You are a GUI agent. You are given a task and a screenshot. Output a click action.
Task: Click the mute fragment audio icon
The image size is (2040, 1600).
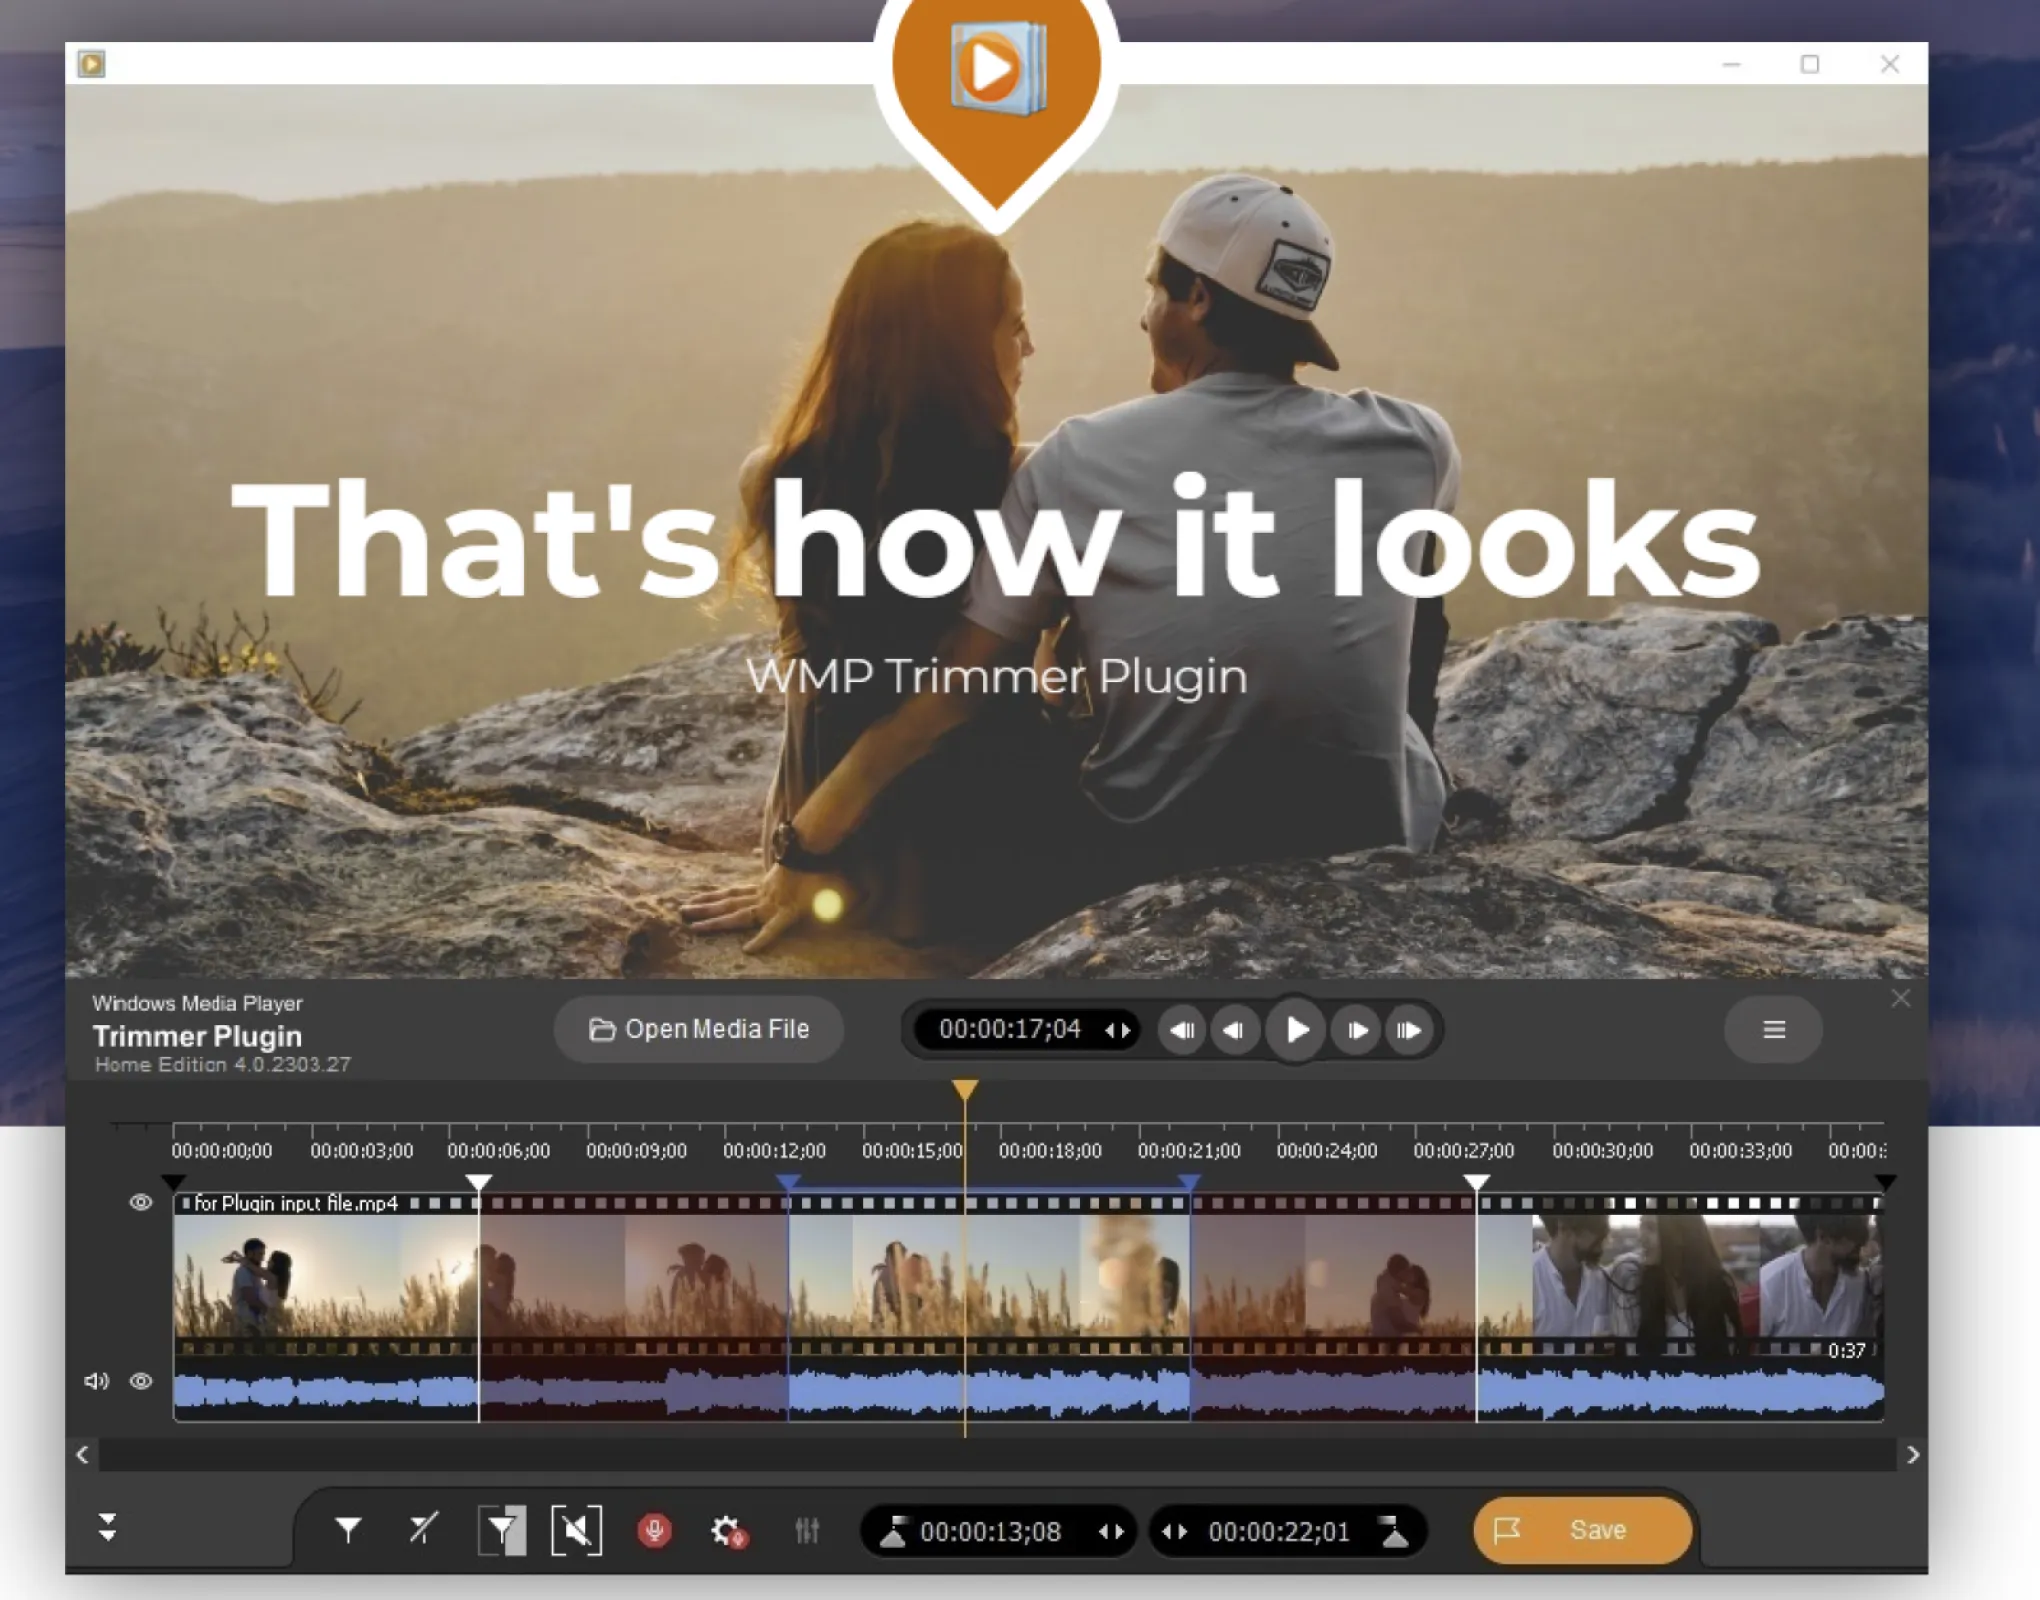577,1530
